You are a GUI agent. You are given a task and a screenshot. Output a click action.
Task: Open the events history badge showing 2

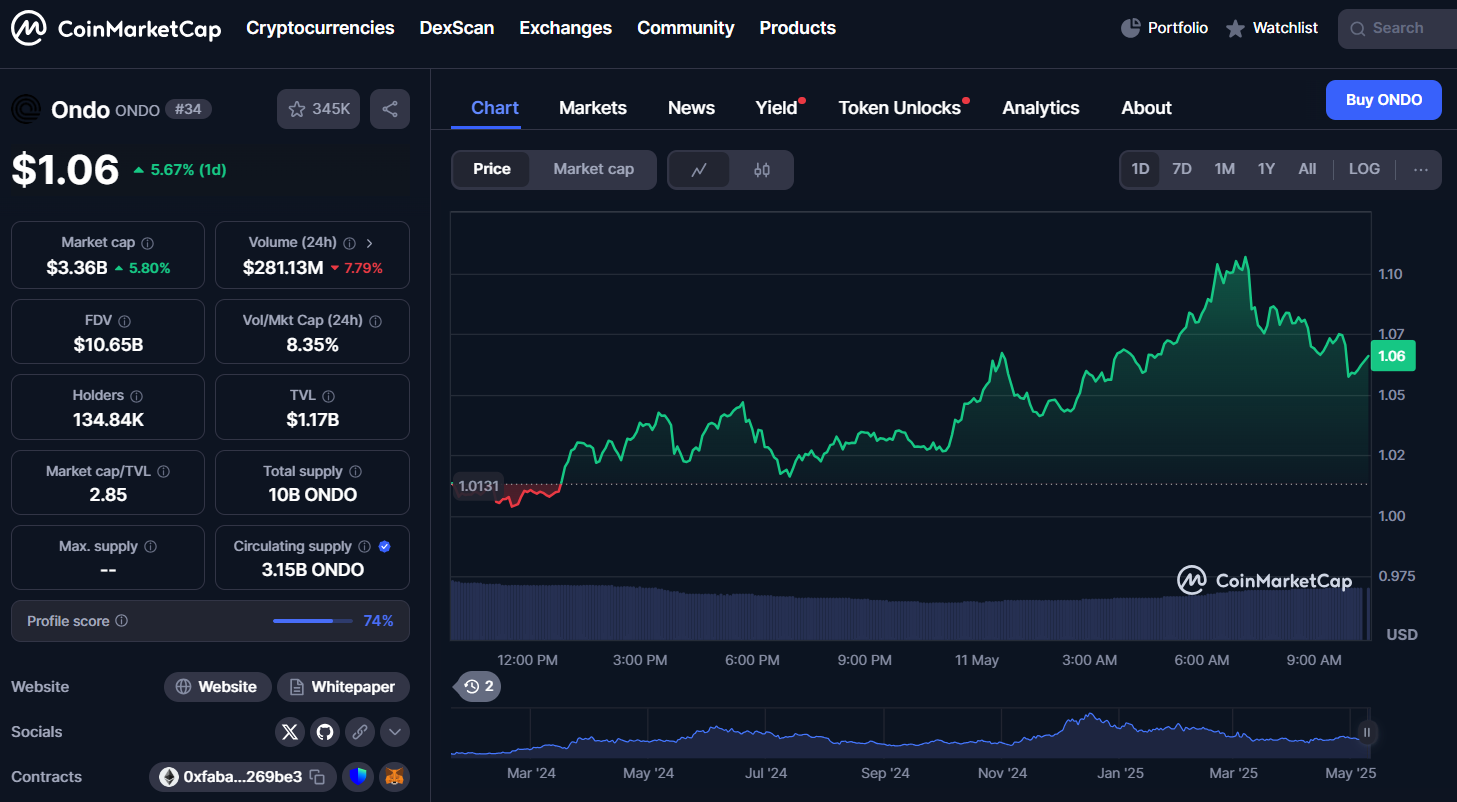click(479, 686)
